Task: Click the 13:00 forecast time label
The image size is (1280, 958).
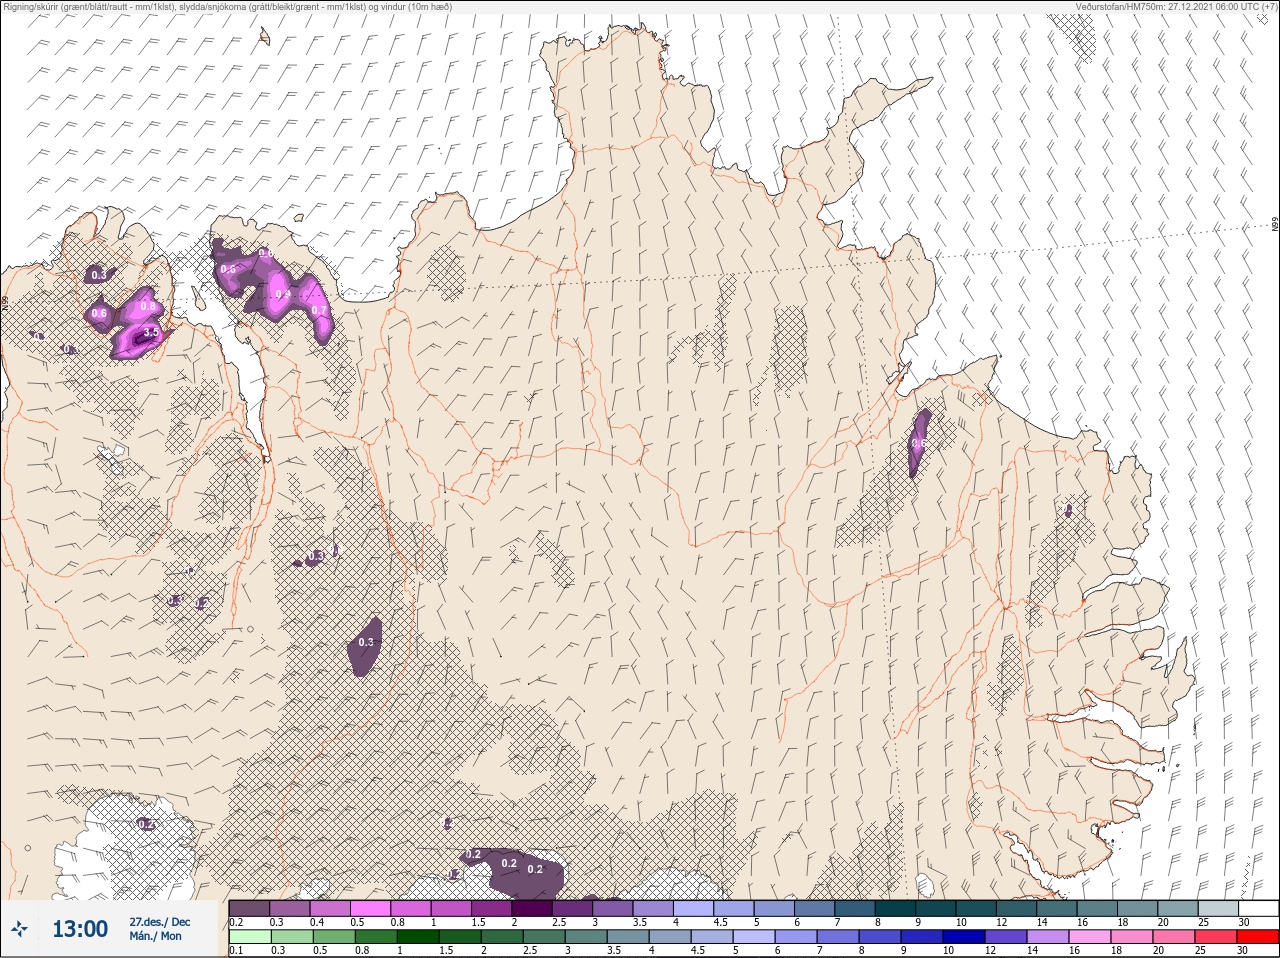Action: pyautogui.click(x=80, y=930)
